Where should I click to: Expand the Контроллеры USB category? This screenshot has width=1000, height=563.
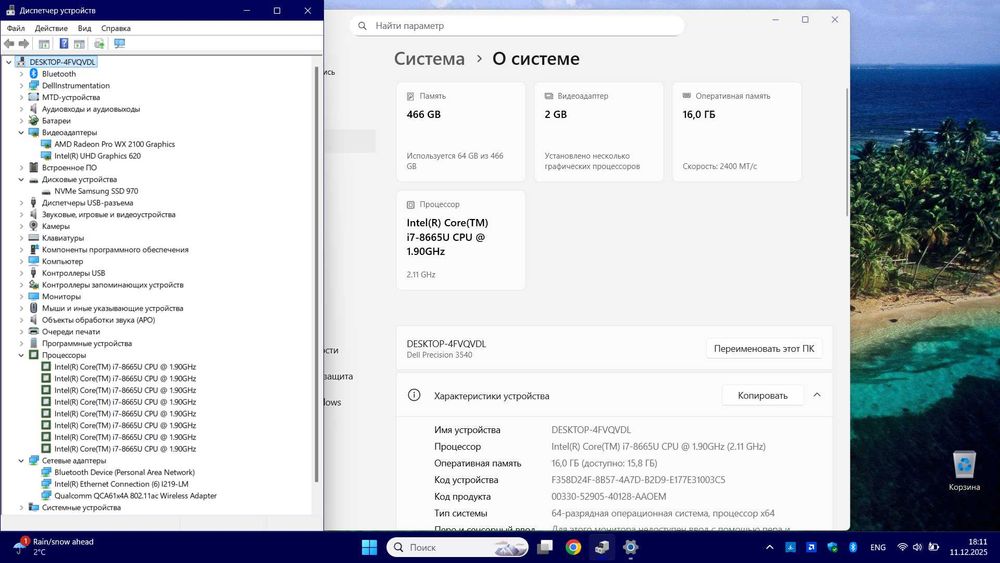21,273
